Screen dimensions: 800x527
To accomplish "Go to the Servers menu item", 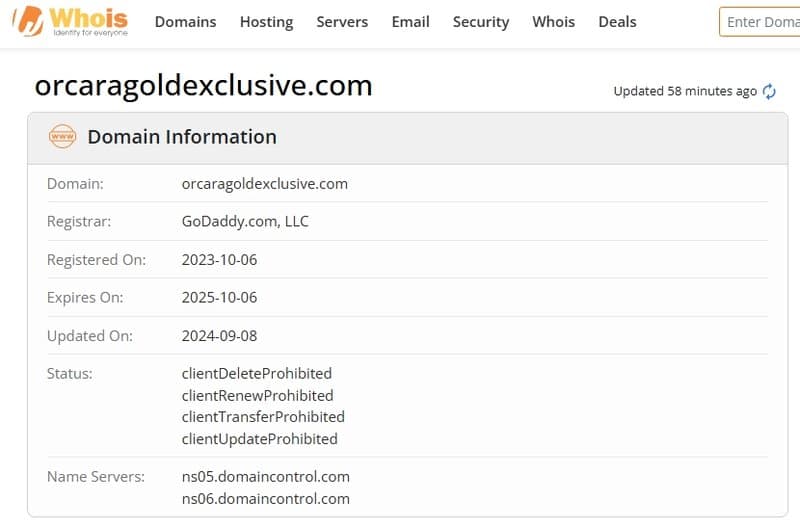I will [342, 22].
